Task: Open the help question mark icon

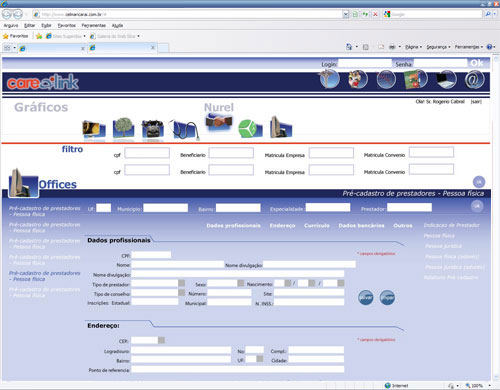Action: (489, 47)
